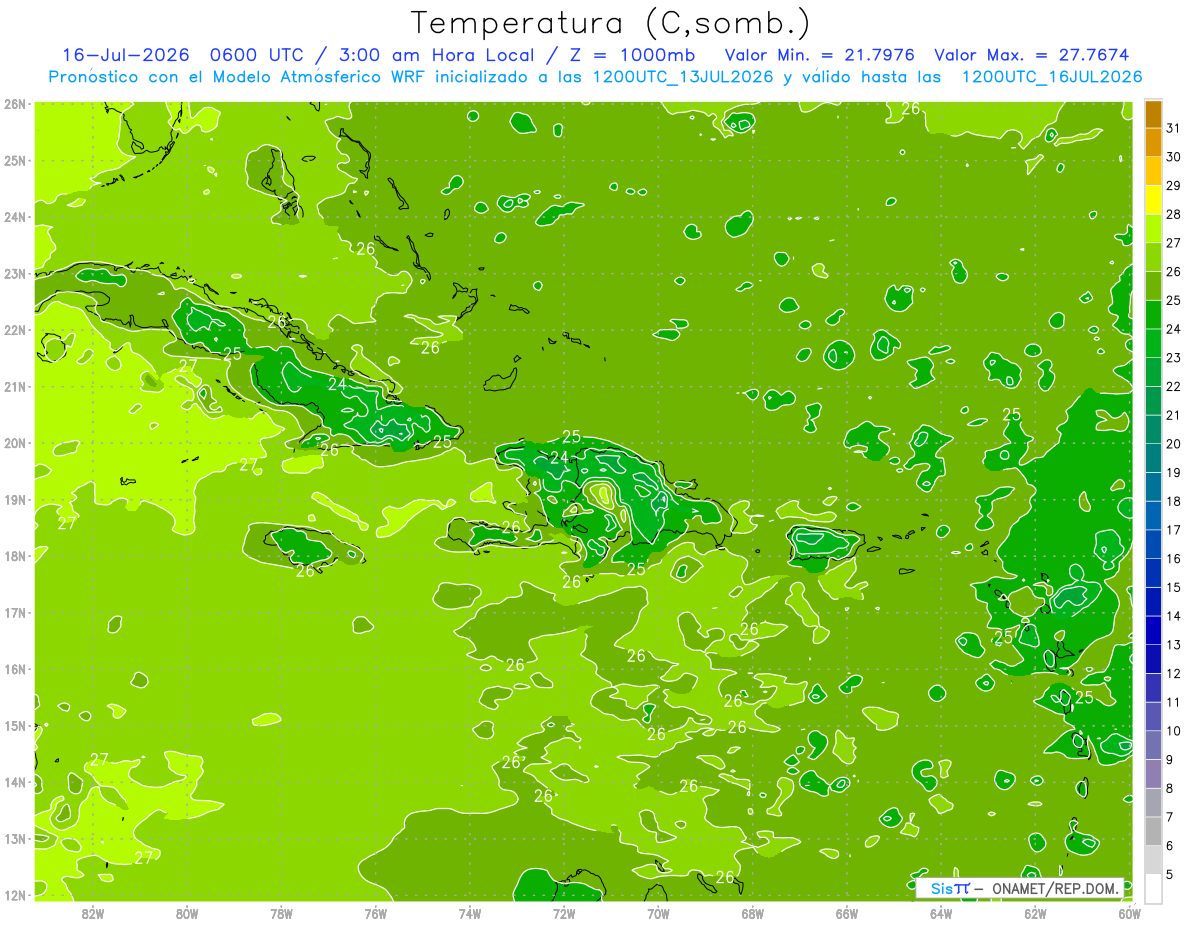Click the '74W' longitude axis label
This screenshot has width=1200, height=927.
(x=470, y=913)
